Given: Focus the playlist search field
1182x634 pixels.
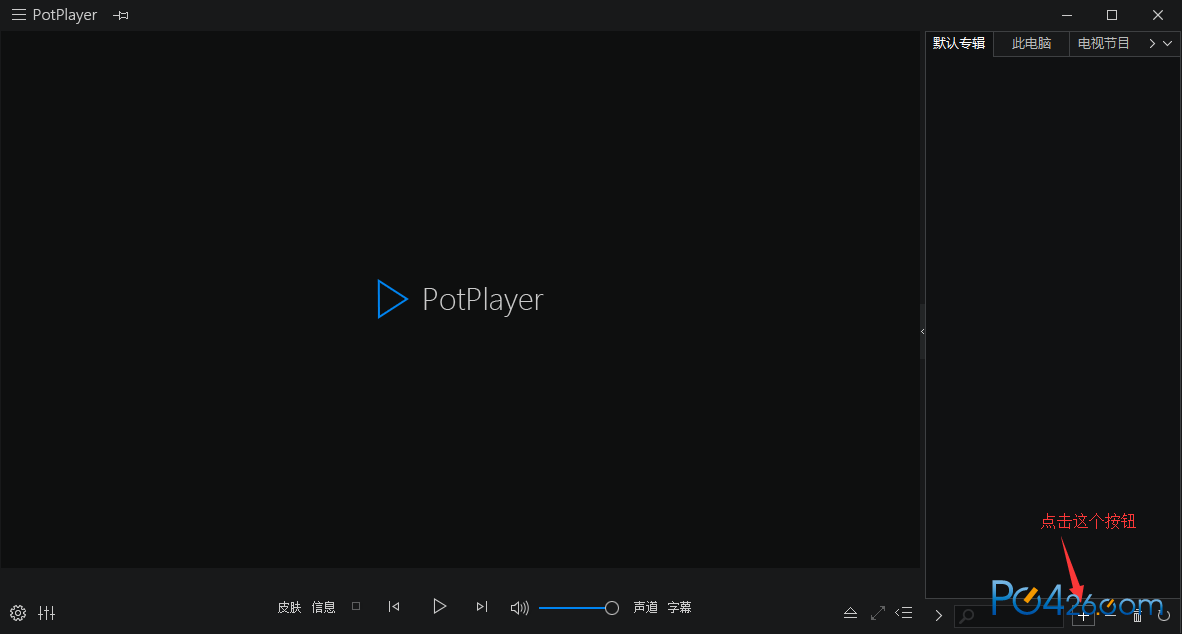Looking at the screenshot, I should [1009, 616].
